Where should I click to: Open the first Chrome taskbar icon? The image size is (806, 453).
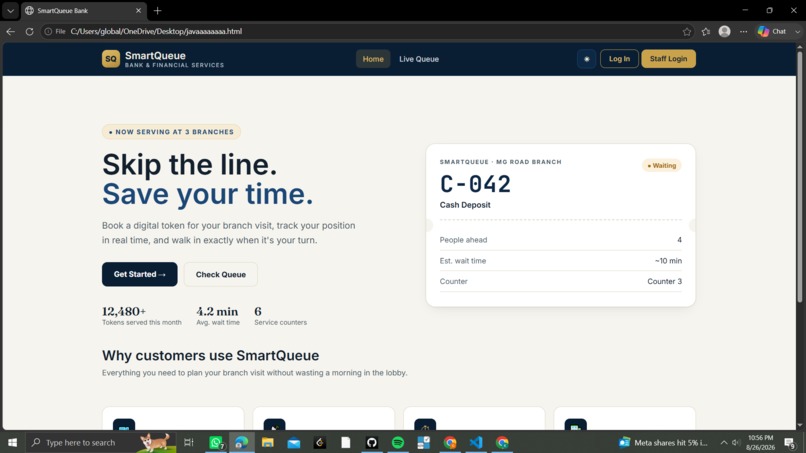pos(450,442)
